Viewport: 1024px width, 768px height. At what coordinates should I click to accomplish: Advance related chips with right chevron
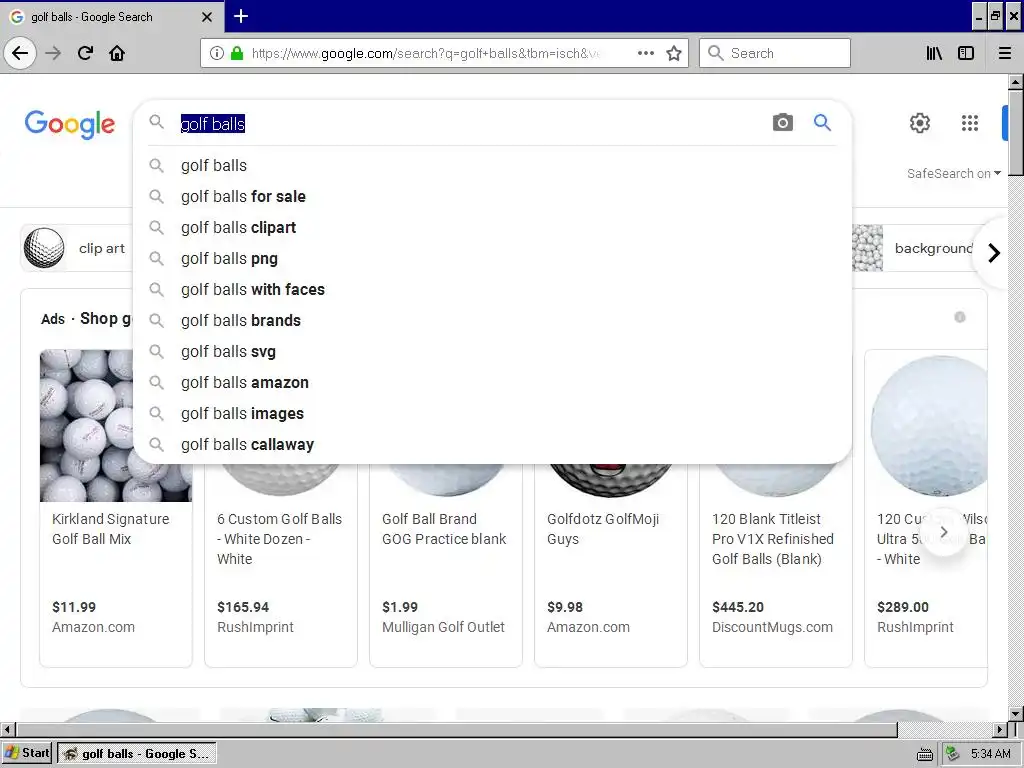(x=993, y=253)
